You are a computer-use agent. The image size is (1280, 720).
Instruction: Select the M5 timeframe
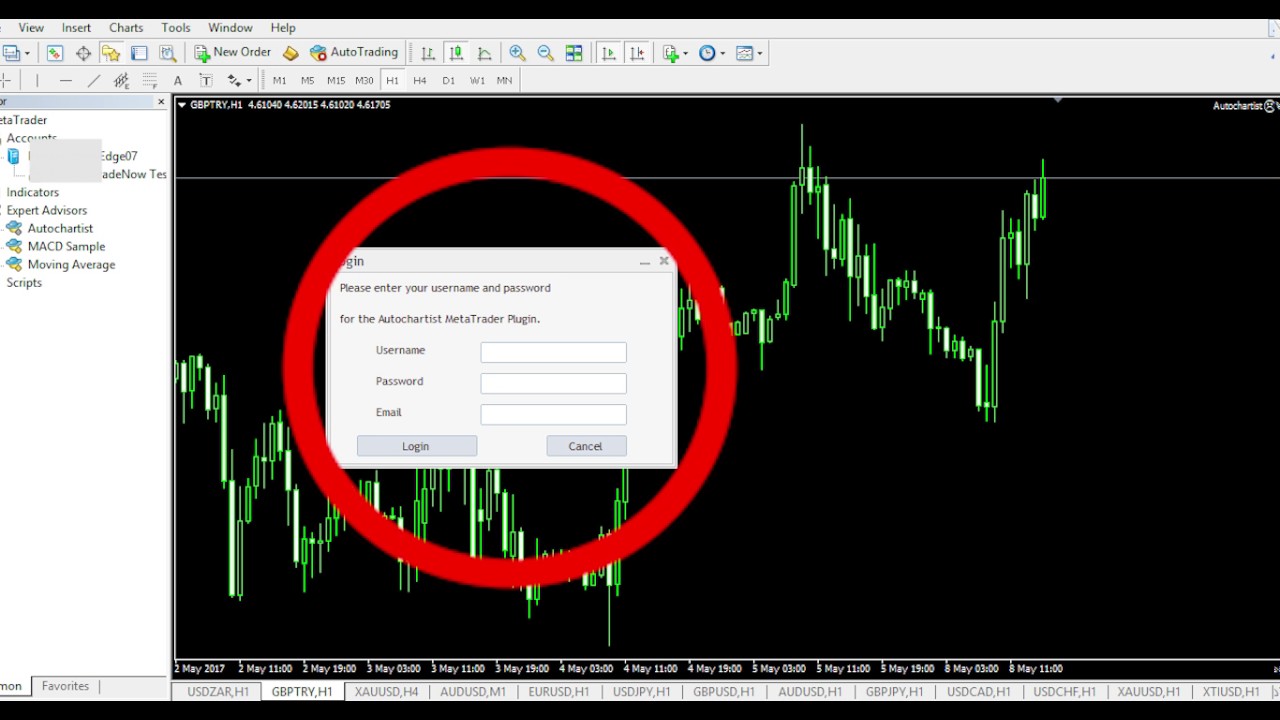308,80
